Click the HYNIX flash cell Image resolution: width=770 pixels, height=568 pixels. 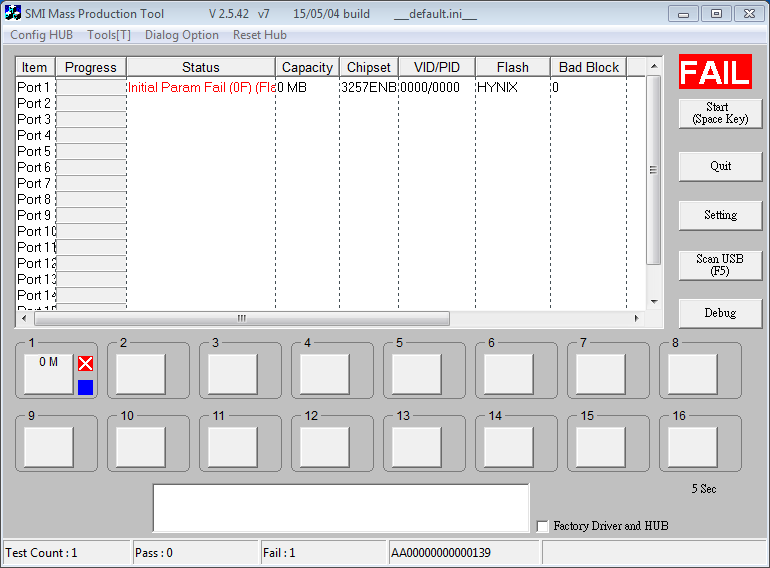click(497, 87)
